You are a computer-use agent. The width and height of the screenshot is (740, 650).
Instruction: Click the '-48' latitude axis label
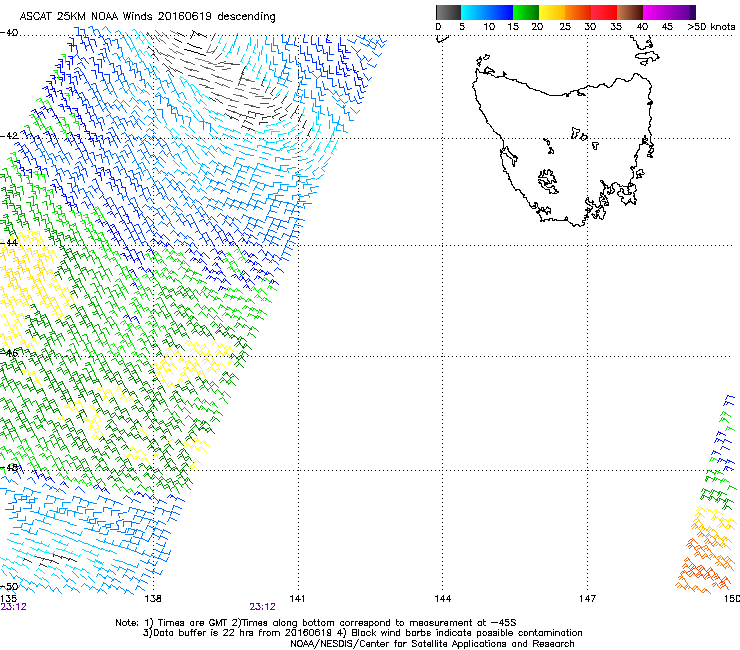click(x=9, y=467)
